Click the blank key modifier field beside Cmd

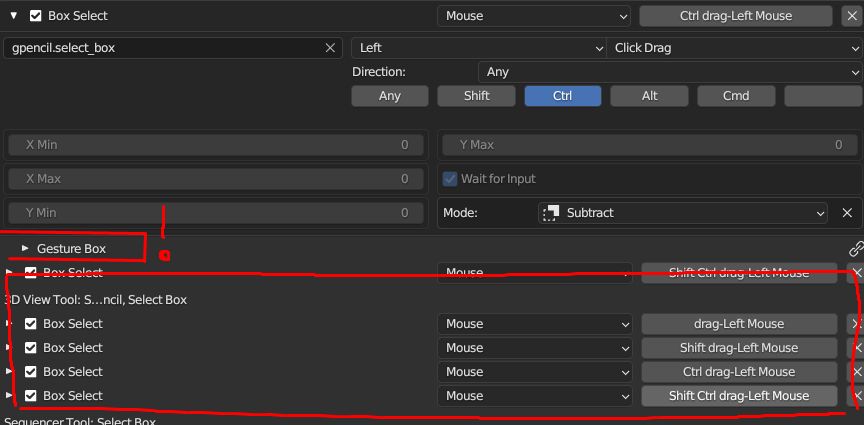tap(823, 96)
